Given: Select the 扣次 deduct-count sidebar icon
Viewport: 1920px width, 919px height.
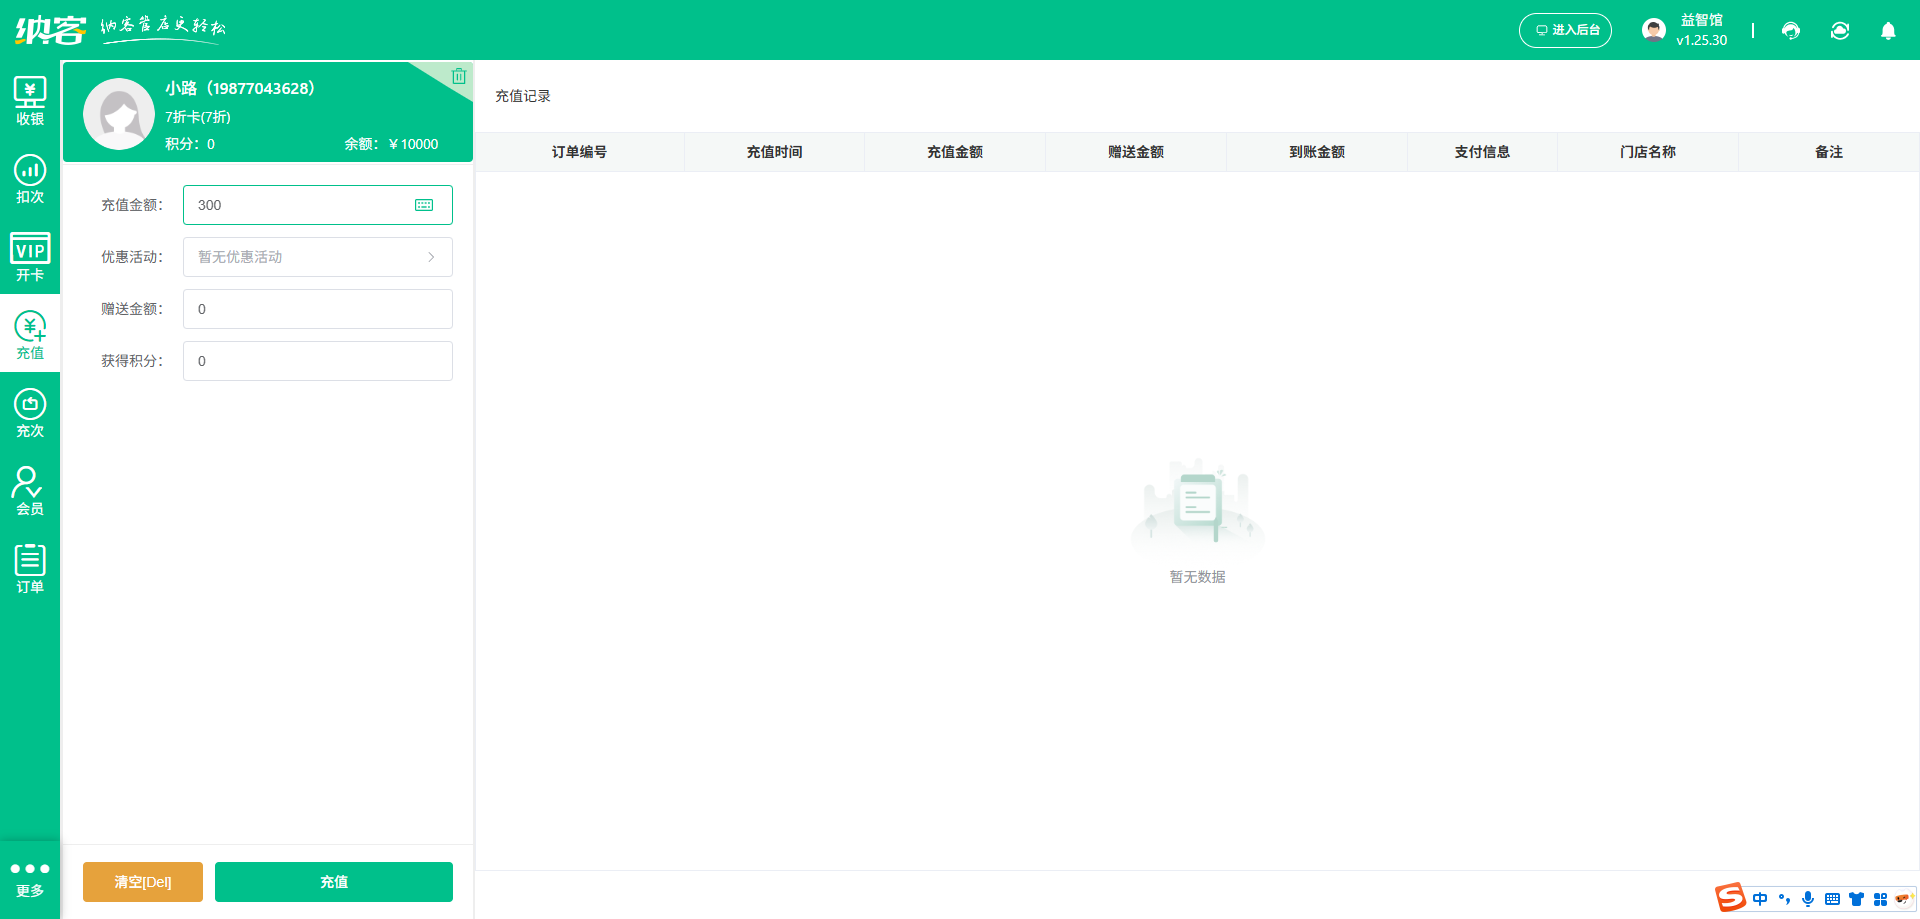Looking at the screenshot, I should [x=30, y=179].
